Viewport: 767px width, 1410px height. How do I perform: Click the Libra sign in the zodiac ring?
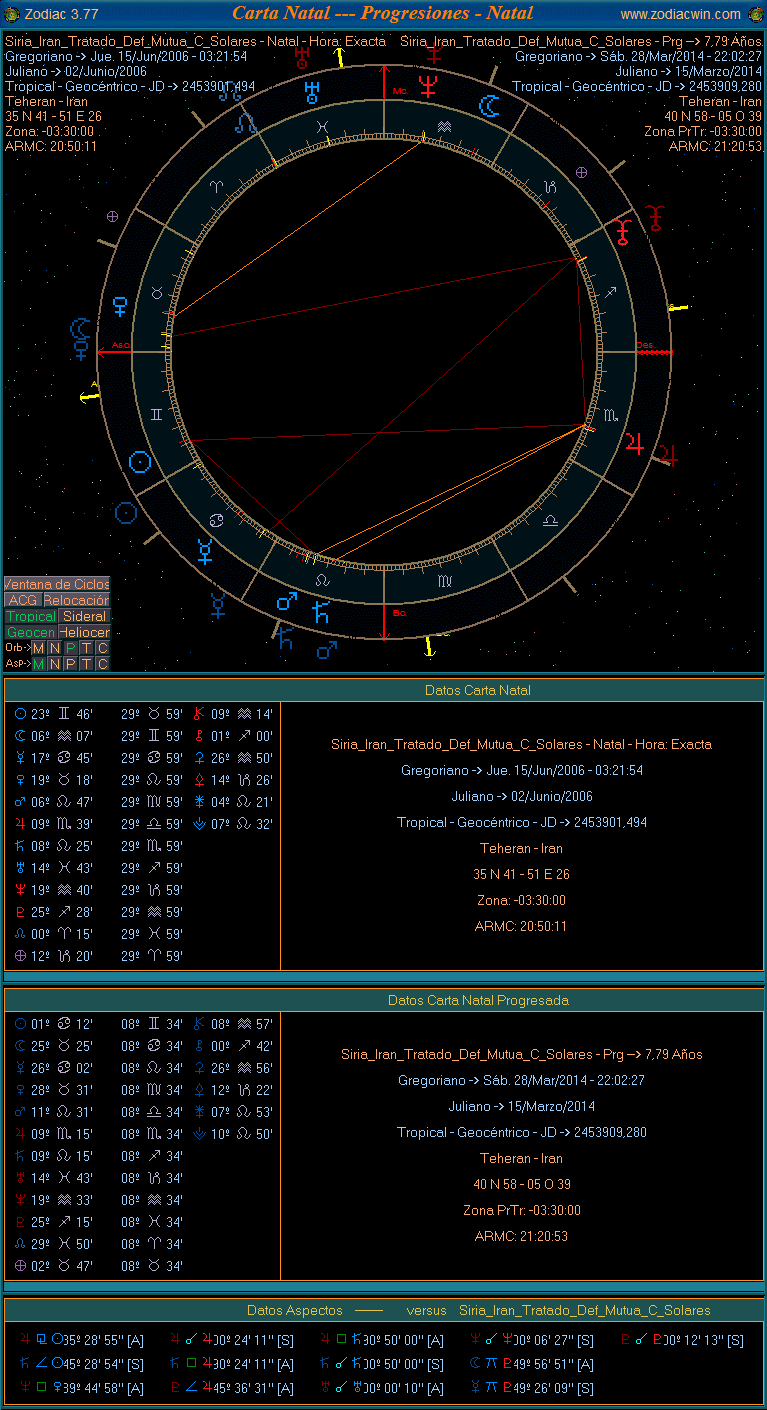[550, 520]
